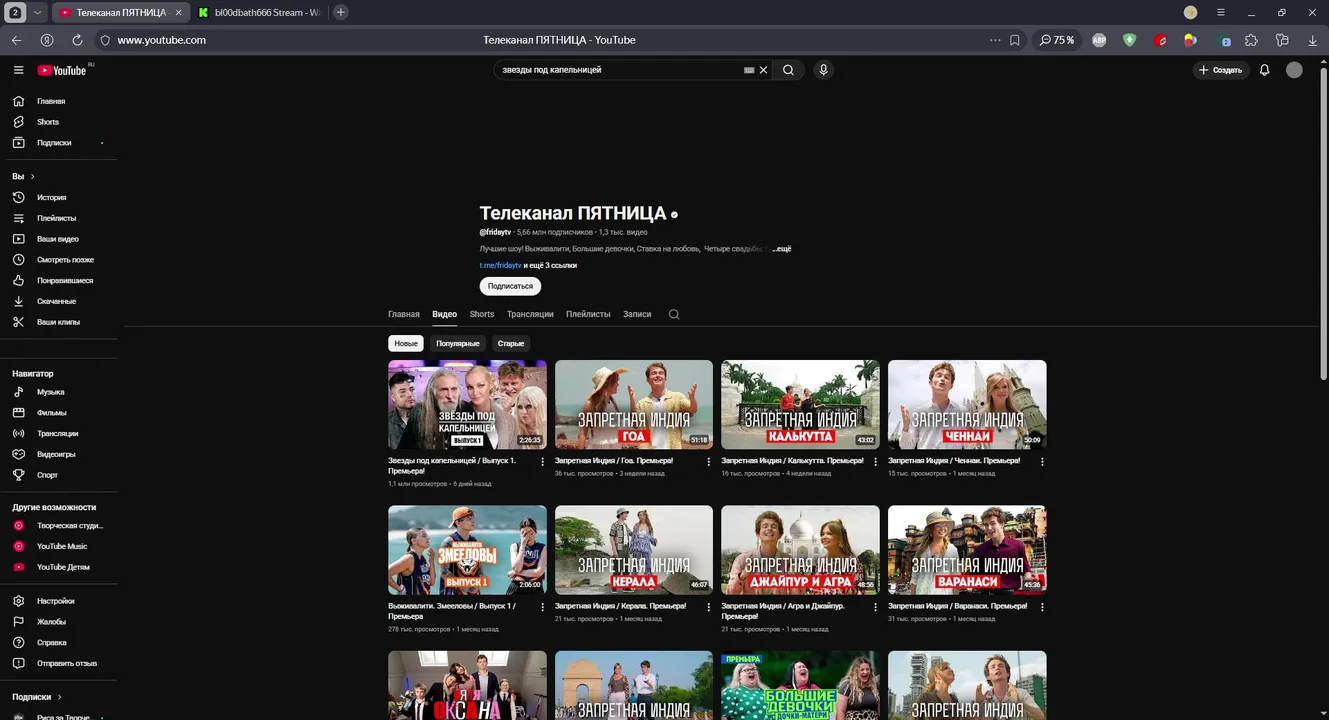Go to YouTube home via logo
1329x720 pixels.
(63, 70)
